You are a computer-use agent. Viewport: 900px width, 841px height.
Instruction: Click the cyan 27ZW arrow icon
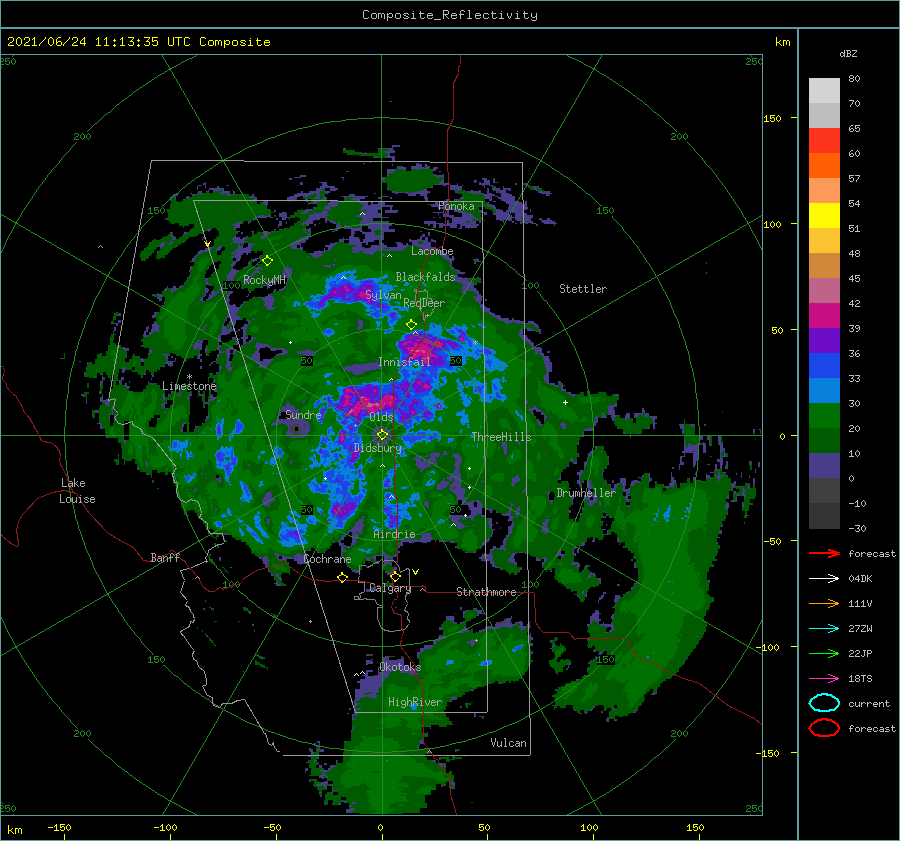[x=824, y=629]
